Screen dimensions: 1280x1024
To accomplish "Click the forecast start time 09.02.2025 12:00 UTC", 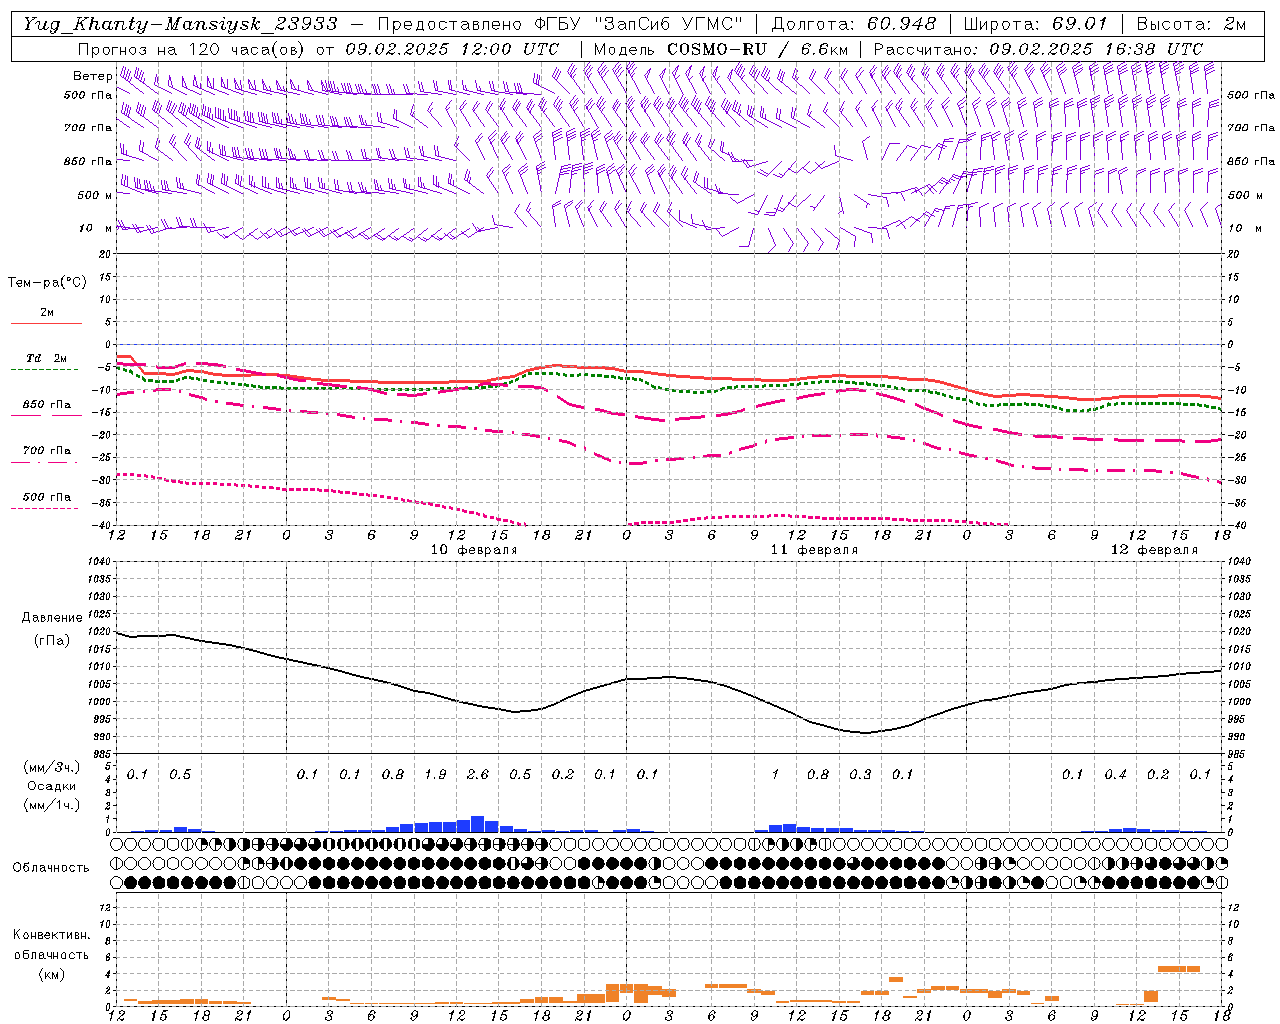I will [x=452, y=48].
